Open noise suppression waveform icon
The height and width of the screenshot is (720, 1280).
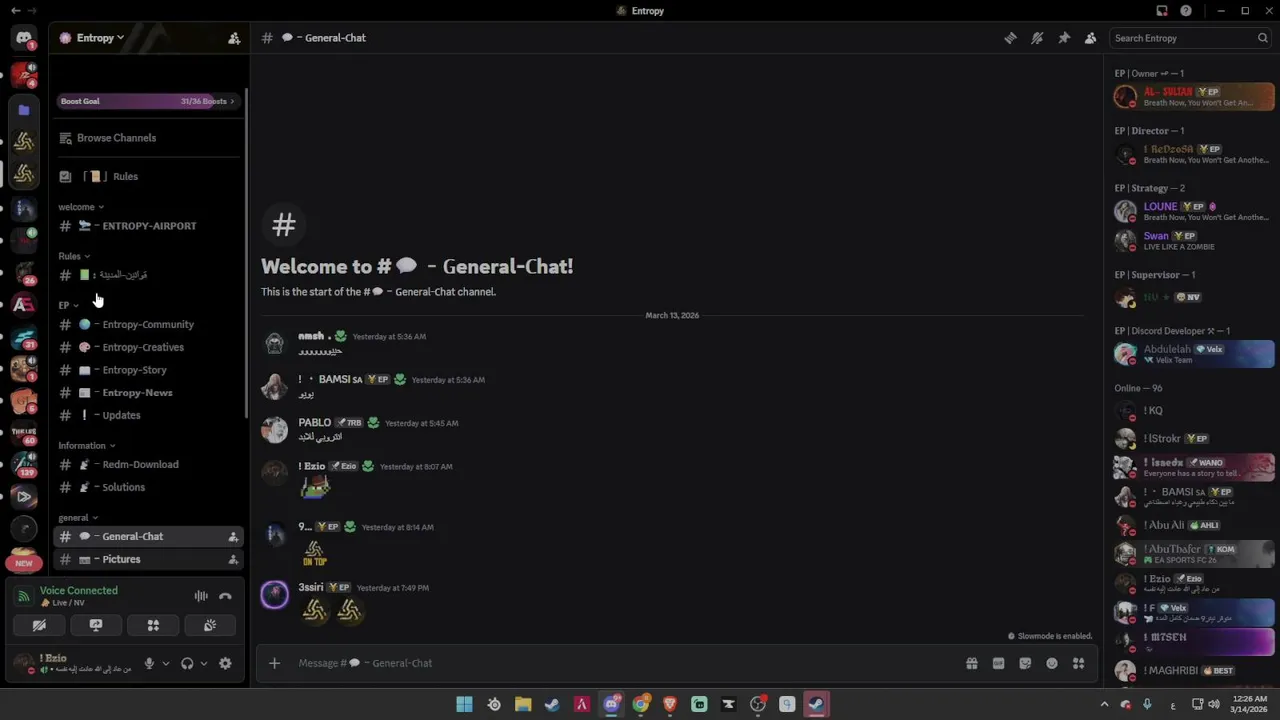[201, 596]
